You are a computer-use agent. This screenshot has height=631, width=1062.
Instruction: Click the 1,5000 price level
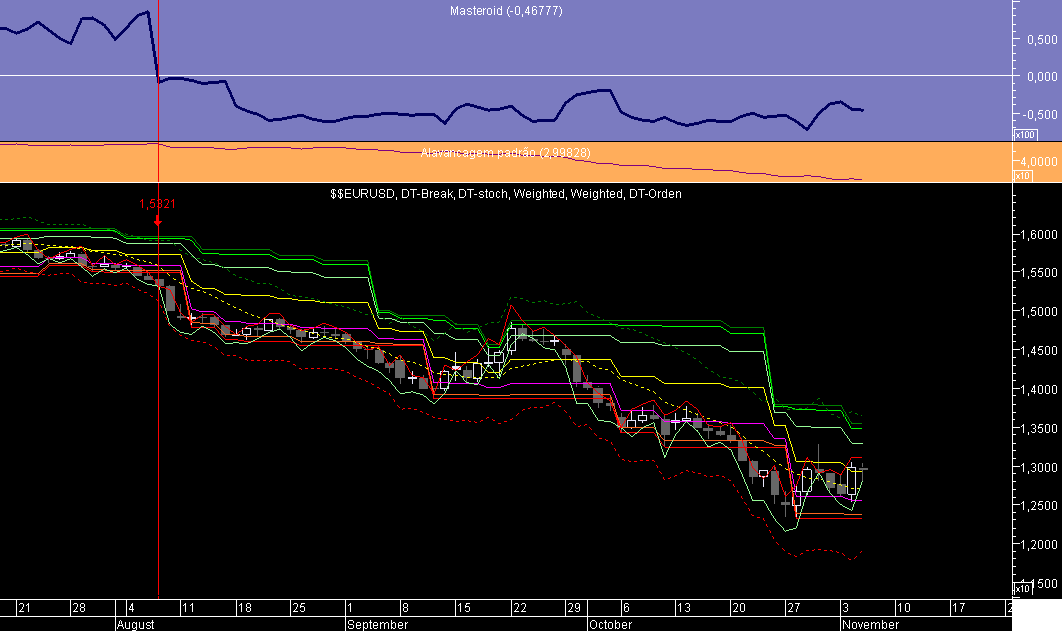point(1040,312)
